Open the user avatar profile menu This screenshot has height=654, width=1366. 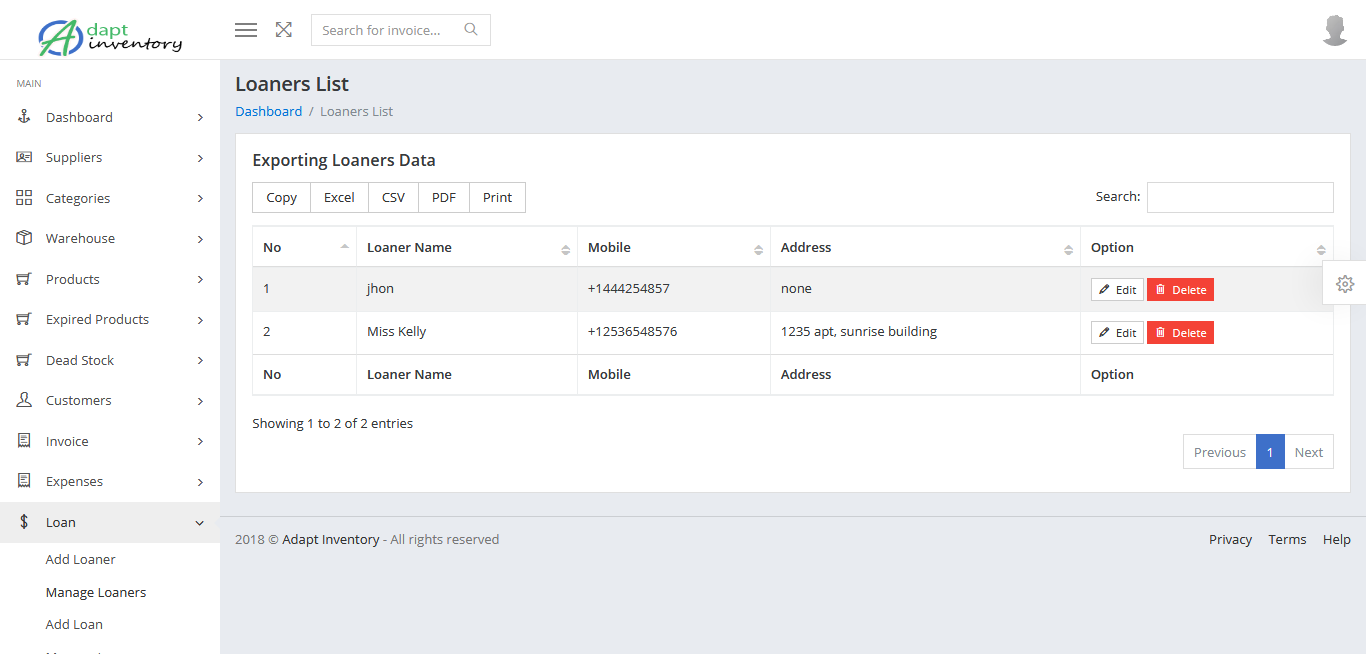click(x=1335, y=30)
